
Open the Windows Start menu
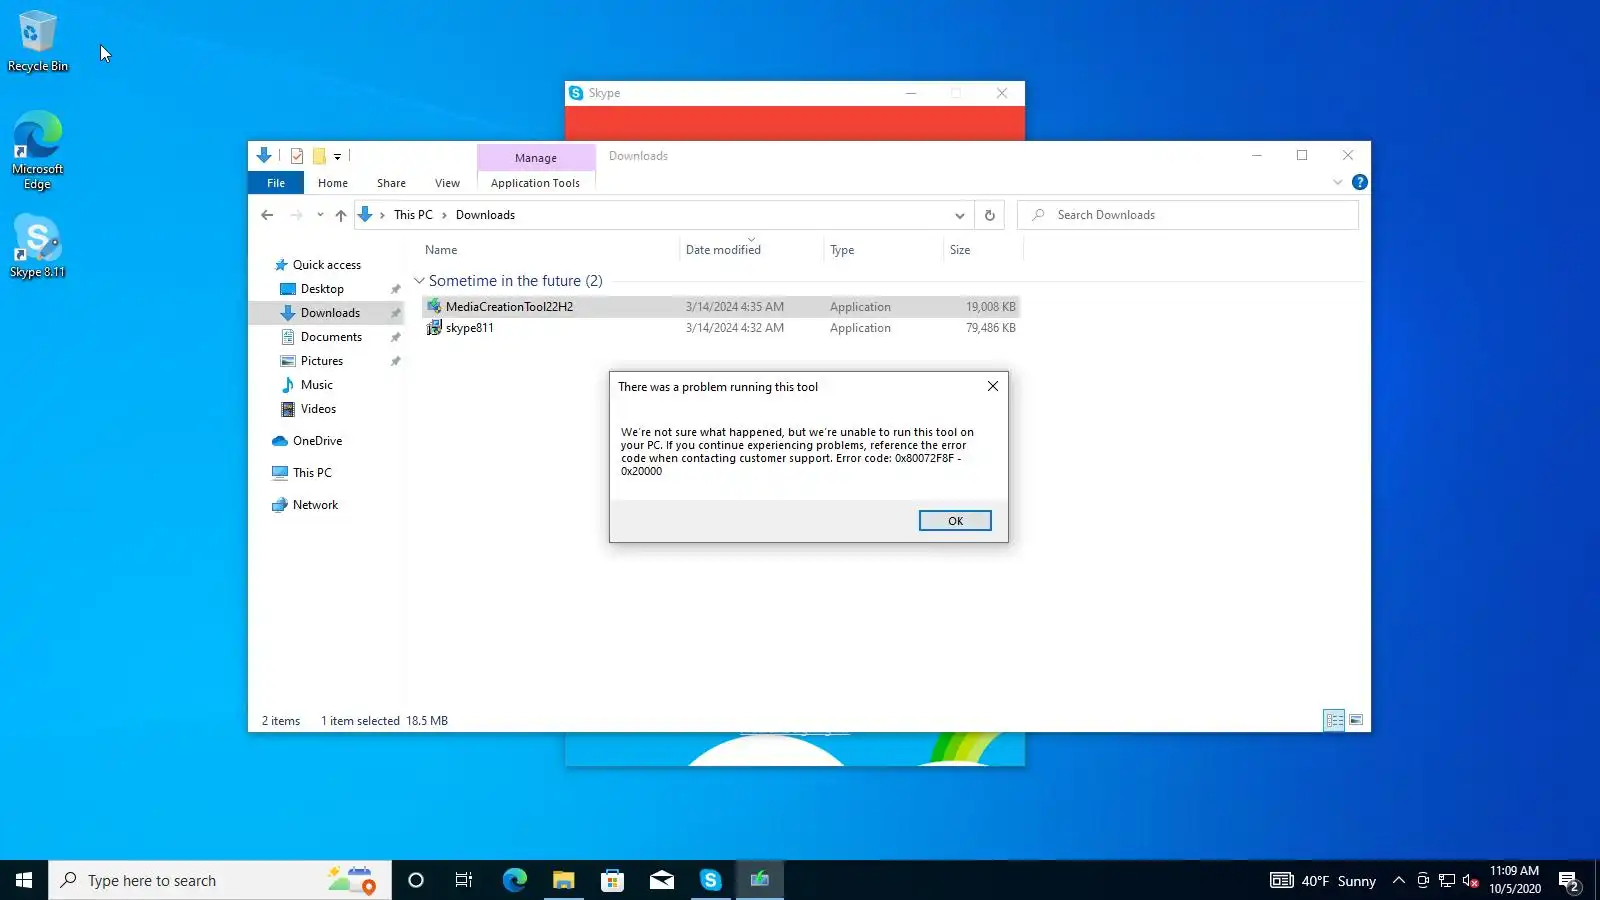tap(24, 880)
